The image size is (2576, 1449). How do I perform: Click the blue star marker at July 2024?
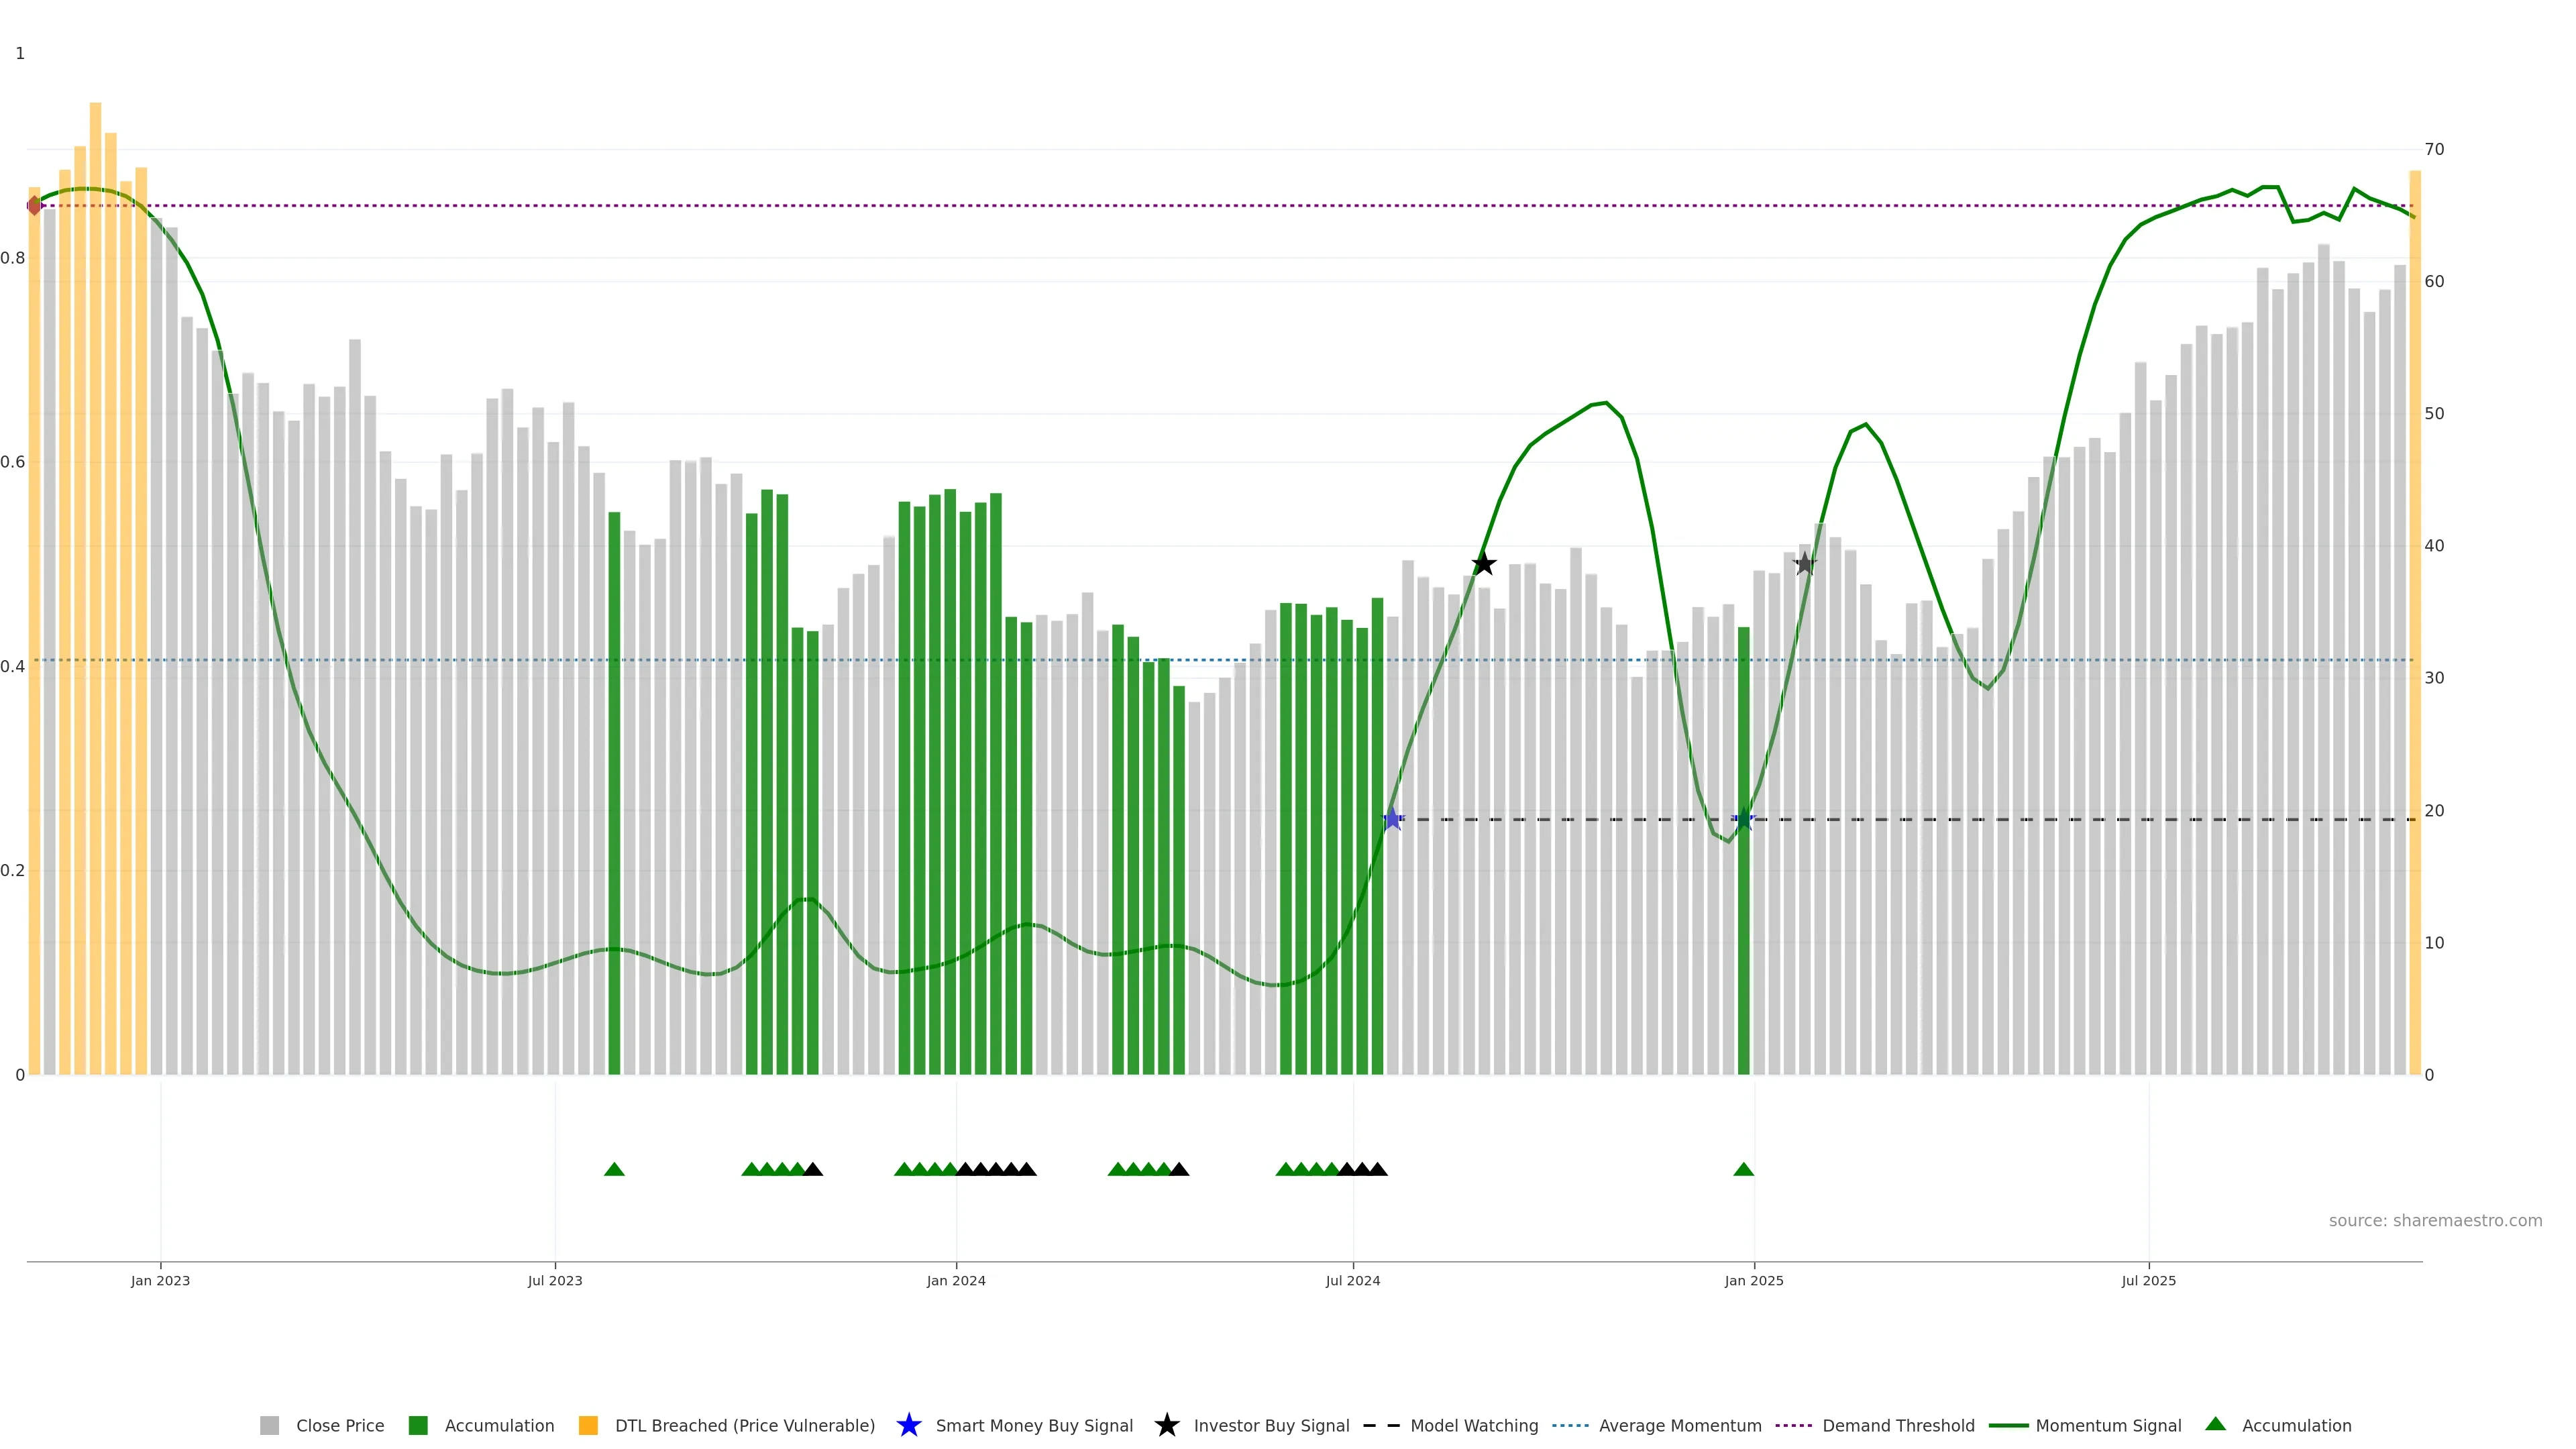1392,819
